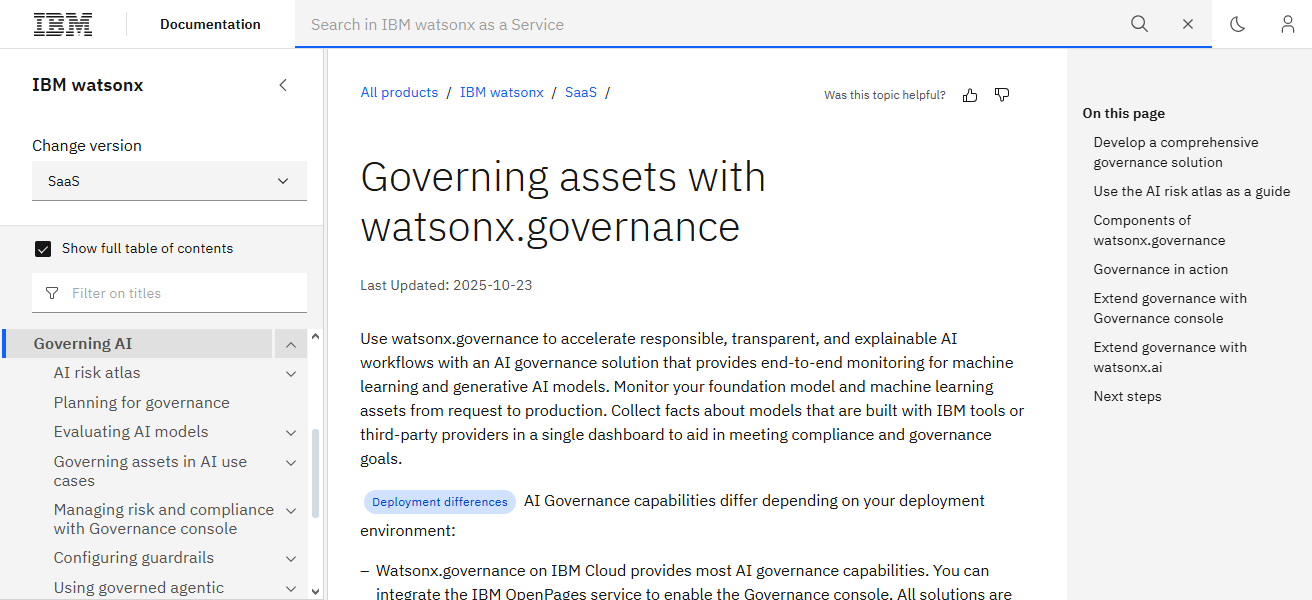Screen dimensions: 1312x600
Task: Expand Configuring guardrails in the sidebar
Action: 290,558
